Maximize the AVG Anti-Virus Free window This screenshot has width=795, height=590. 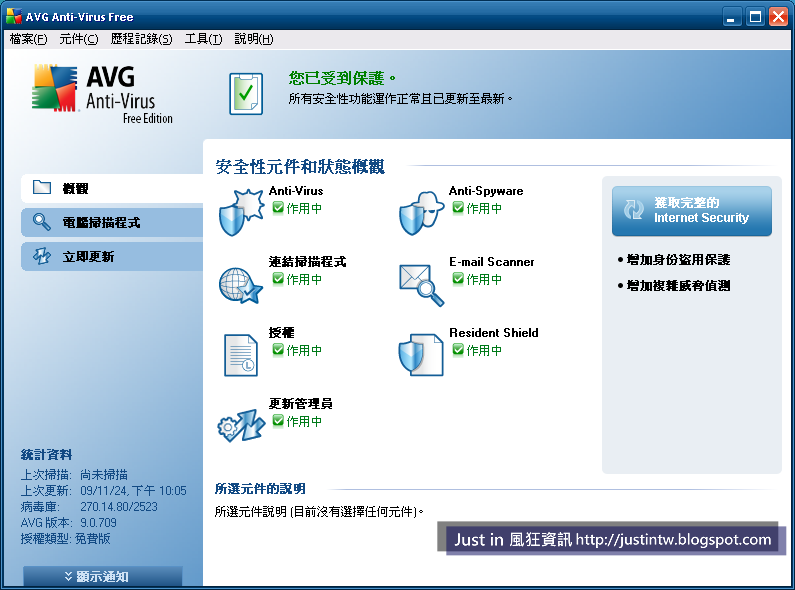[x=755, y=17]
